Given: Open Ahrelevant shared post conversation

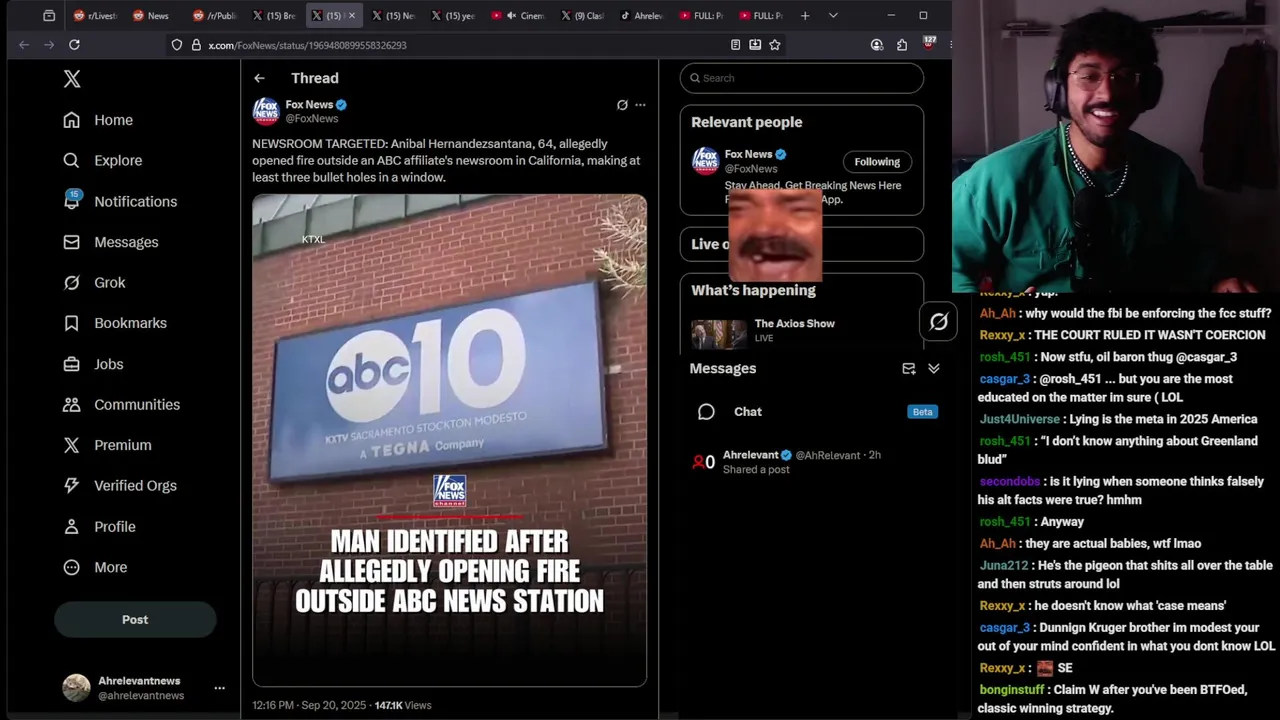Looking at the screenshot, I should (815, 462).
